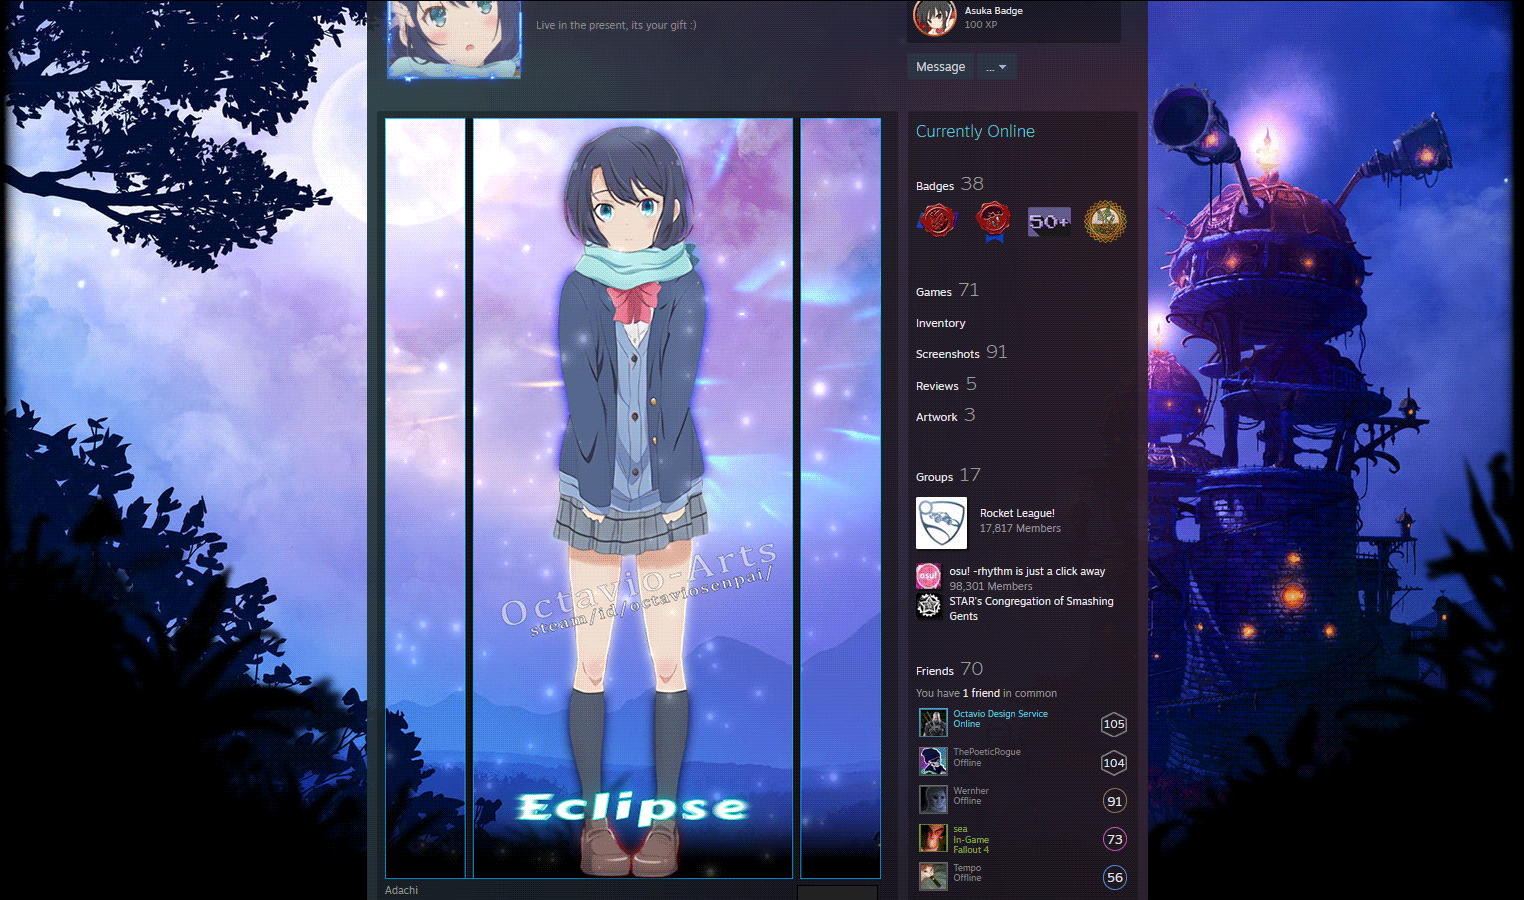
Task: Click the pink osu! group icon
Action: (928, 576)
